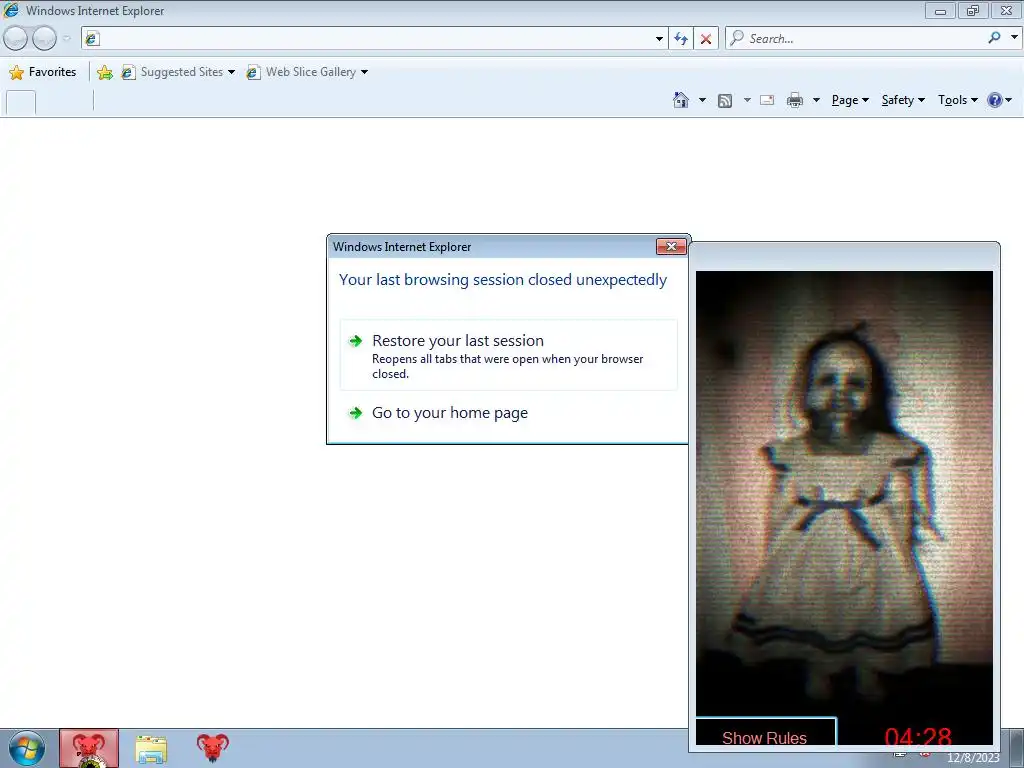Expand the Home button dropdown arrow
This screenshot has height=768, width=1024.
[702, 100]
